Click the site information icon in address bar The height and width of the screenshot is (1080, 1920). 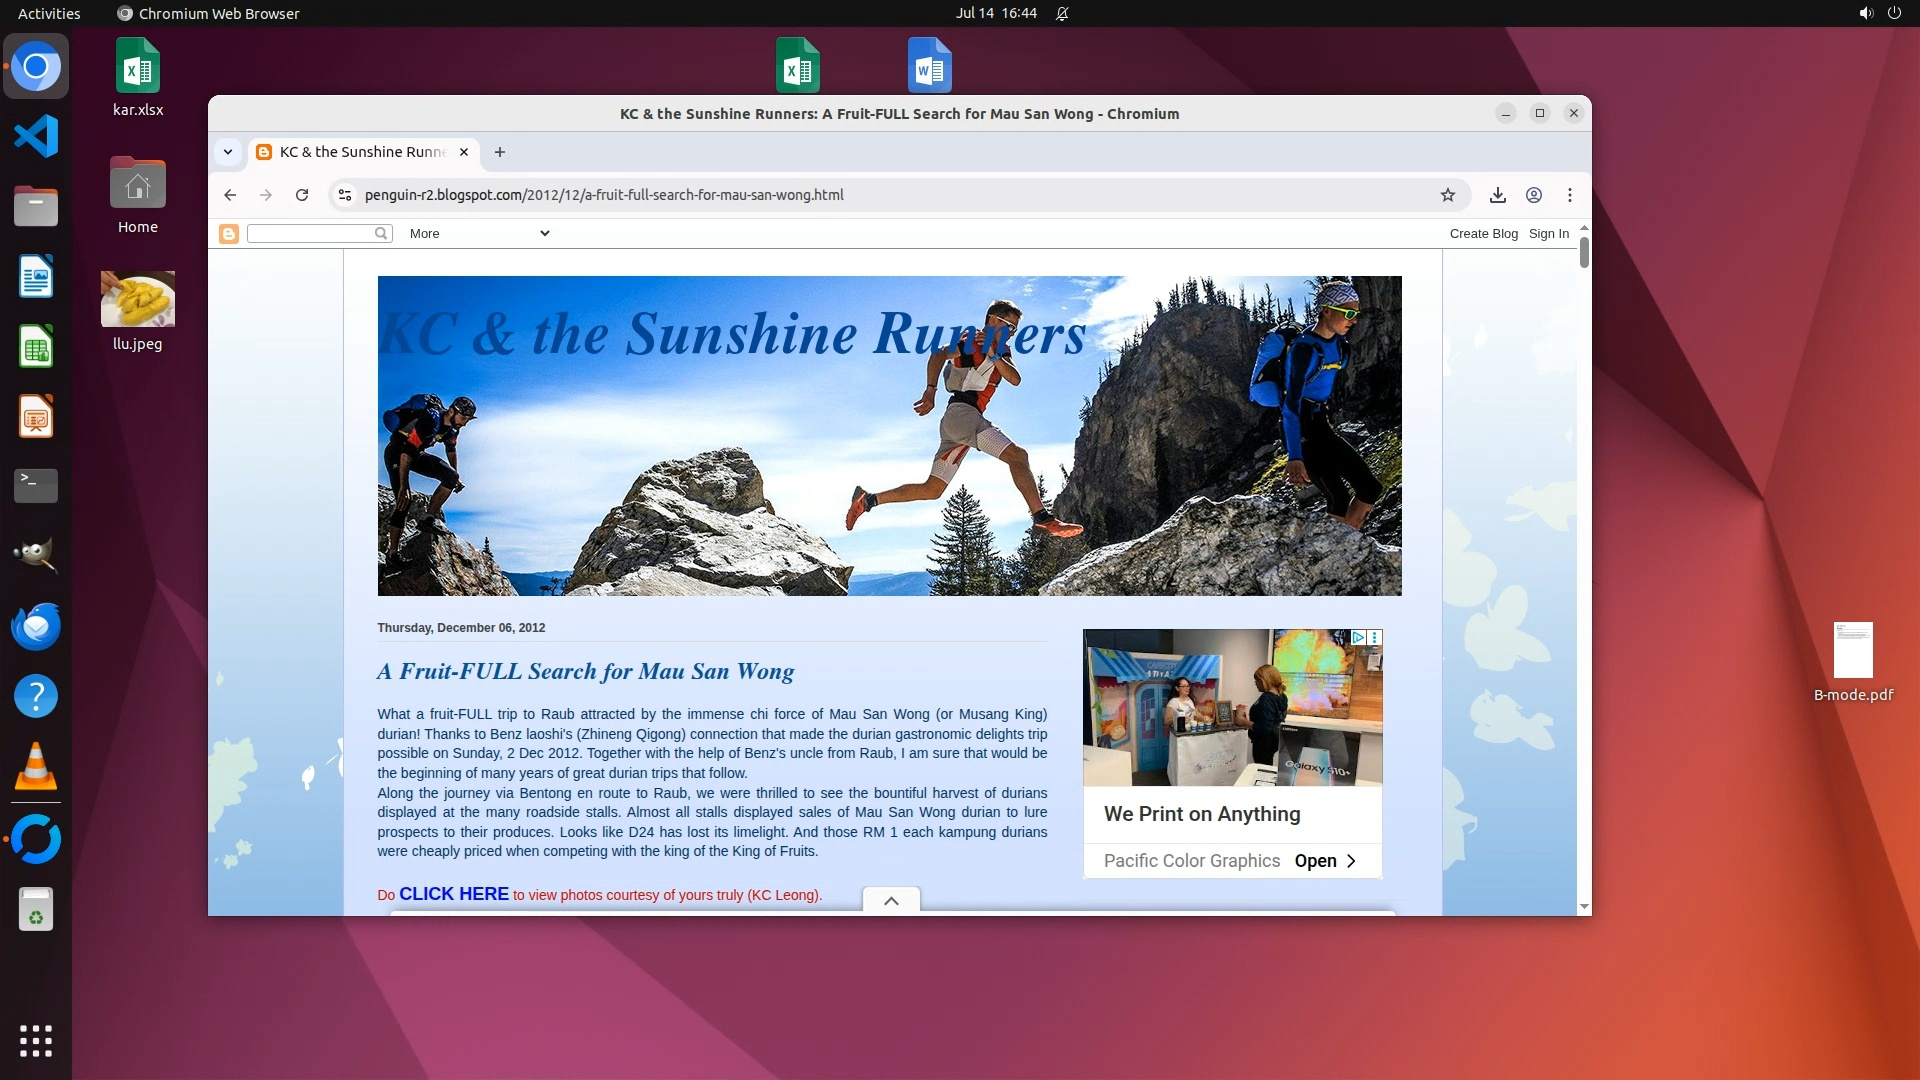[345, 195]
